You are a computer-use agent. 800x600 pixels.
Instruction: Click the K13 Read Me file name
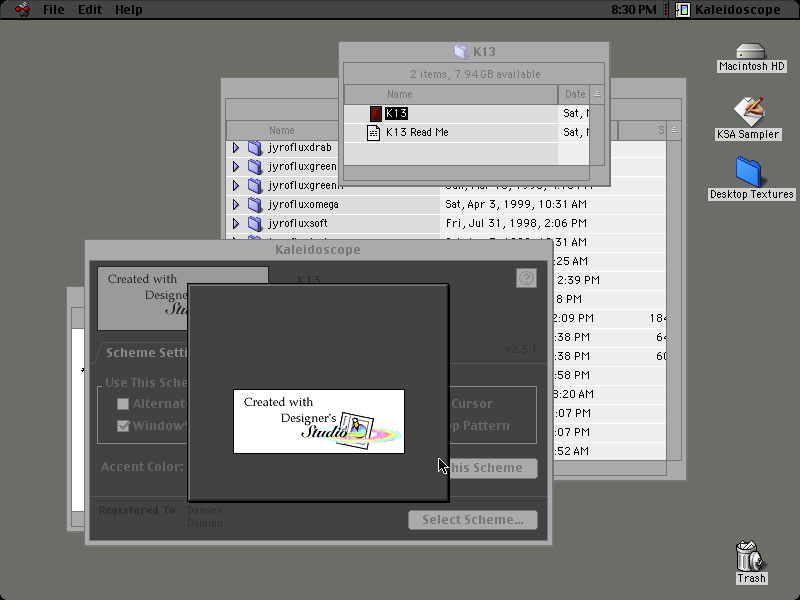(417, 133)
